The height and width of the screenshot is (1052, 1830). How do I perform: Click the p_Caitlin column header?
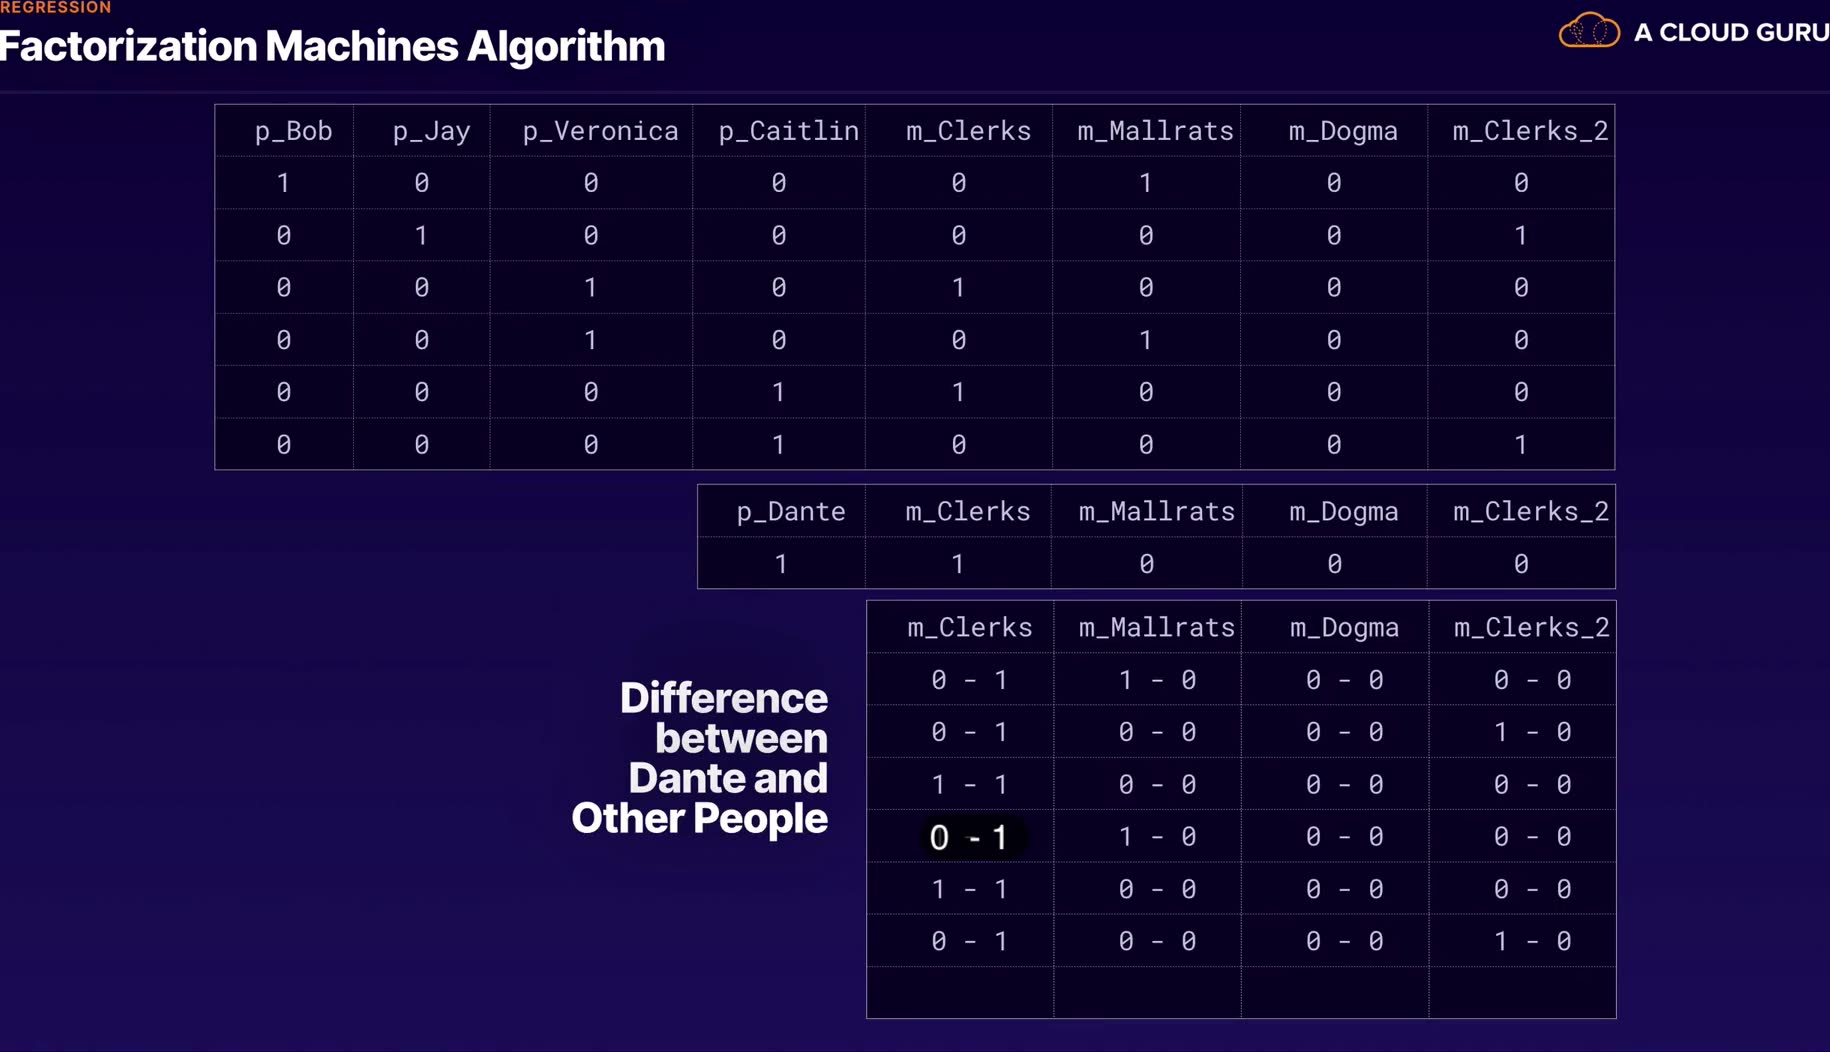pos(788,131)
